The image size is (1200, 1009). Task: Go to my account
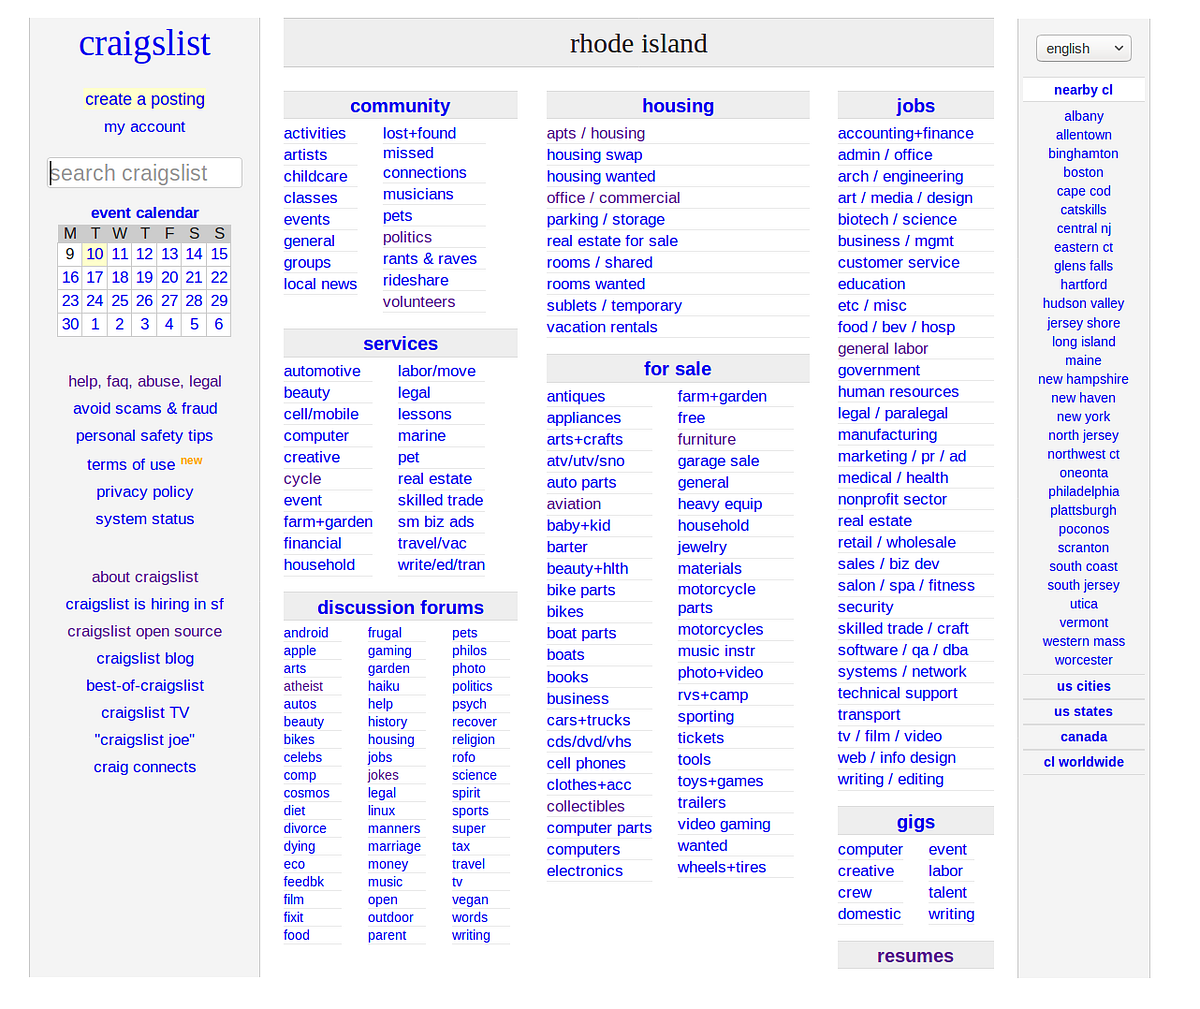(145, 127)
